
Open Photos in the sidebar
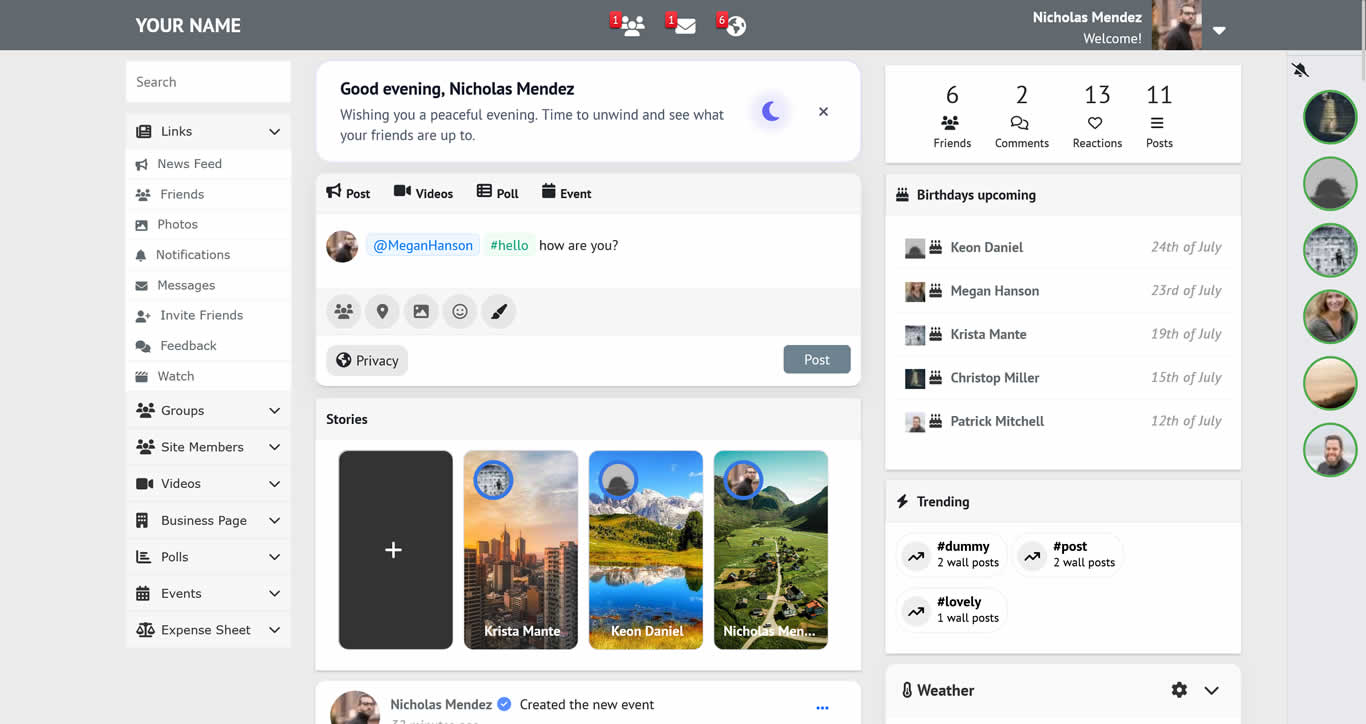point(208,224)
